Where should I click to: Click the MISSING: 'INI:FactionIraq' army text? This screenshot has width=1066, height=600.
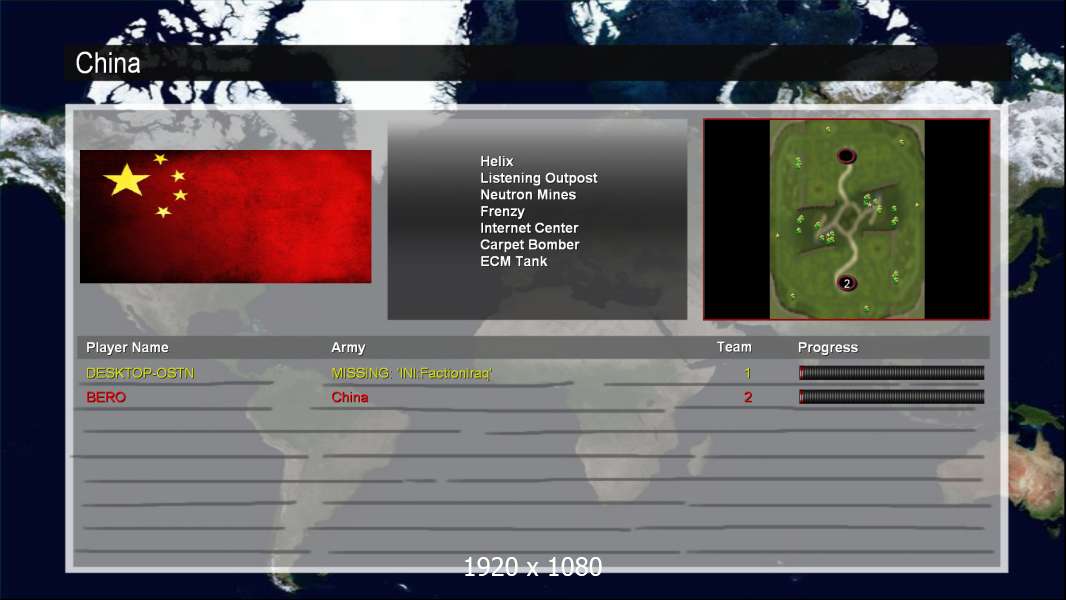click(411, 373)
